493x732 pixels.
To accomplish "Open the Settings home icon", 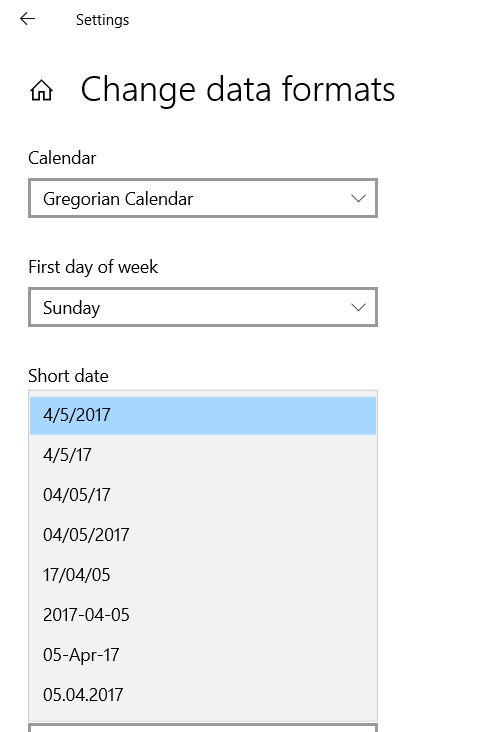I will 42,90.
